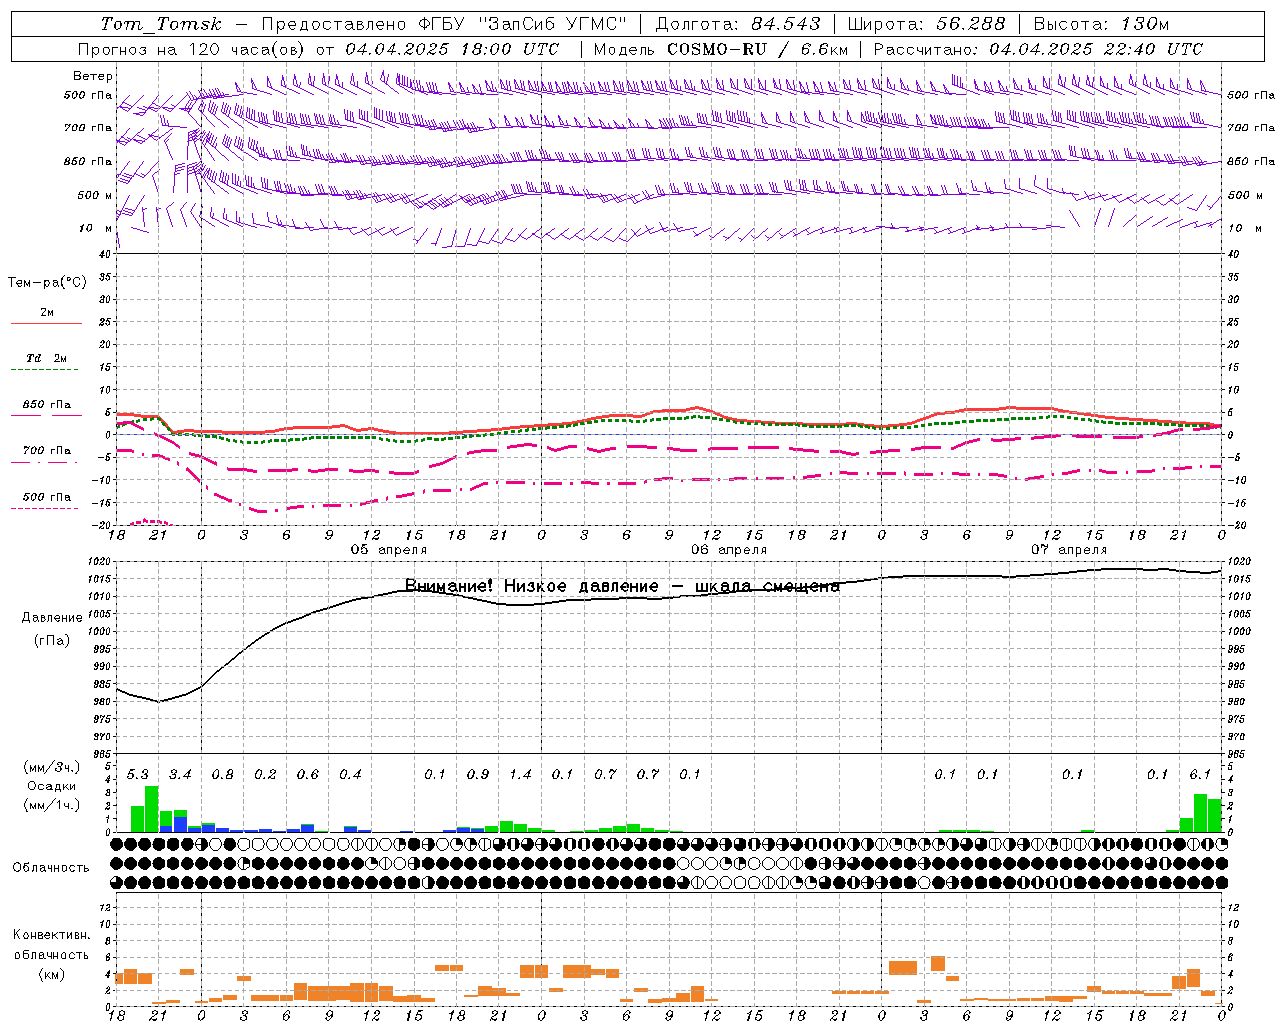
Task: Select the forecast start '04.04.2025 18:00 UTC'
Action: pos(452,49)
